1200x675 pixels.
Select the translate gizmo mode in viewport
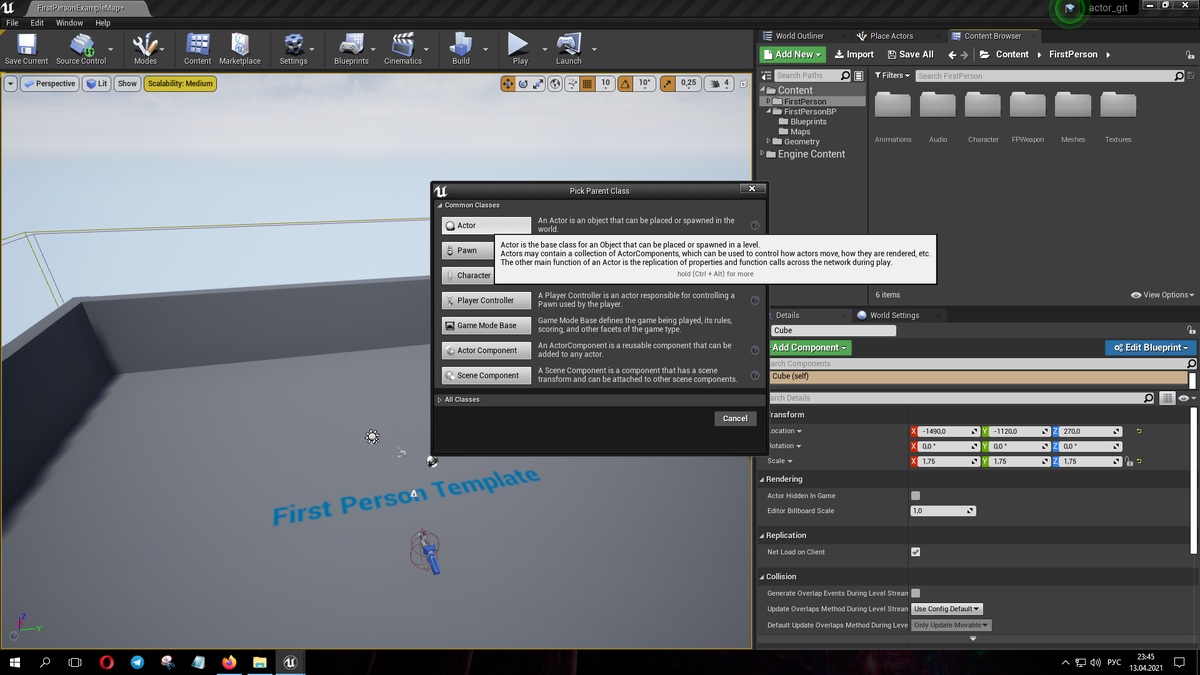509,84
